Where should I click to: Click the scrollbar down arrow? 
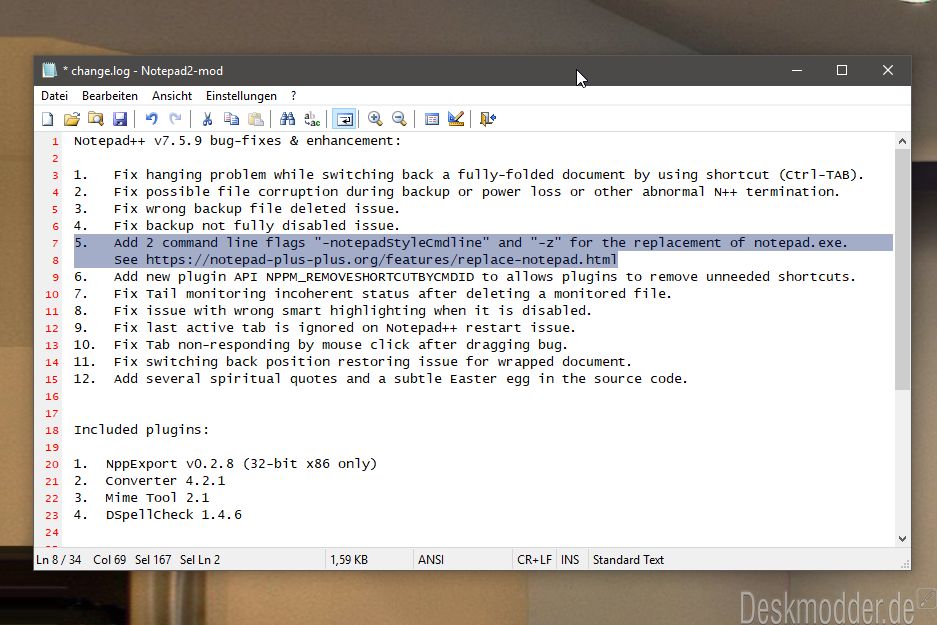pyautogui.click(x=902, y=539)
